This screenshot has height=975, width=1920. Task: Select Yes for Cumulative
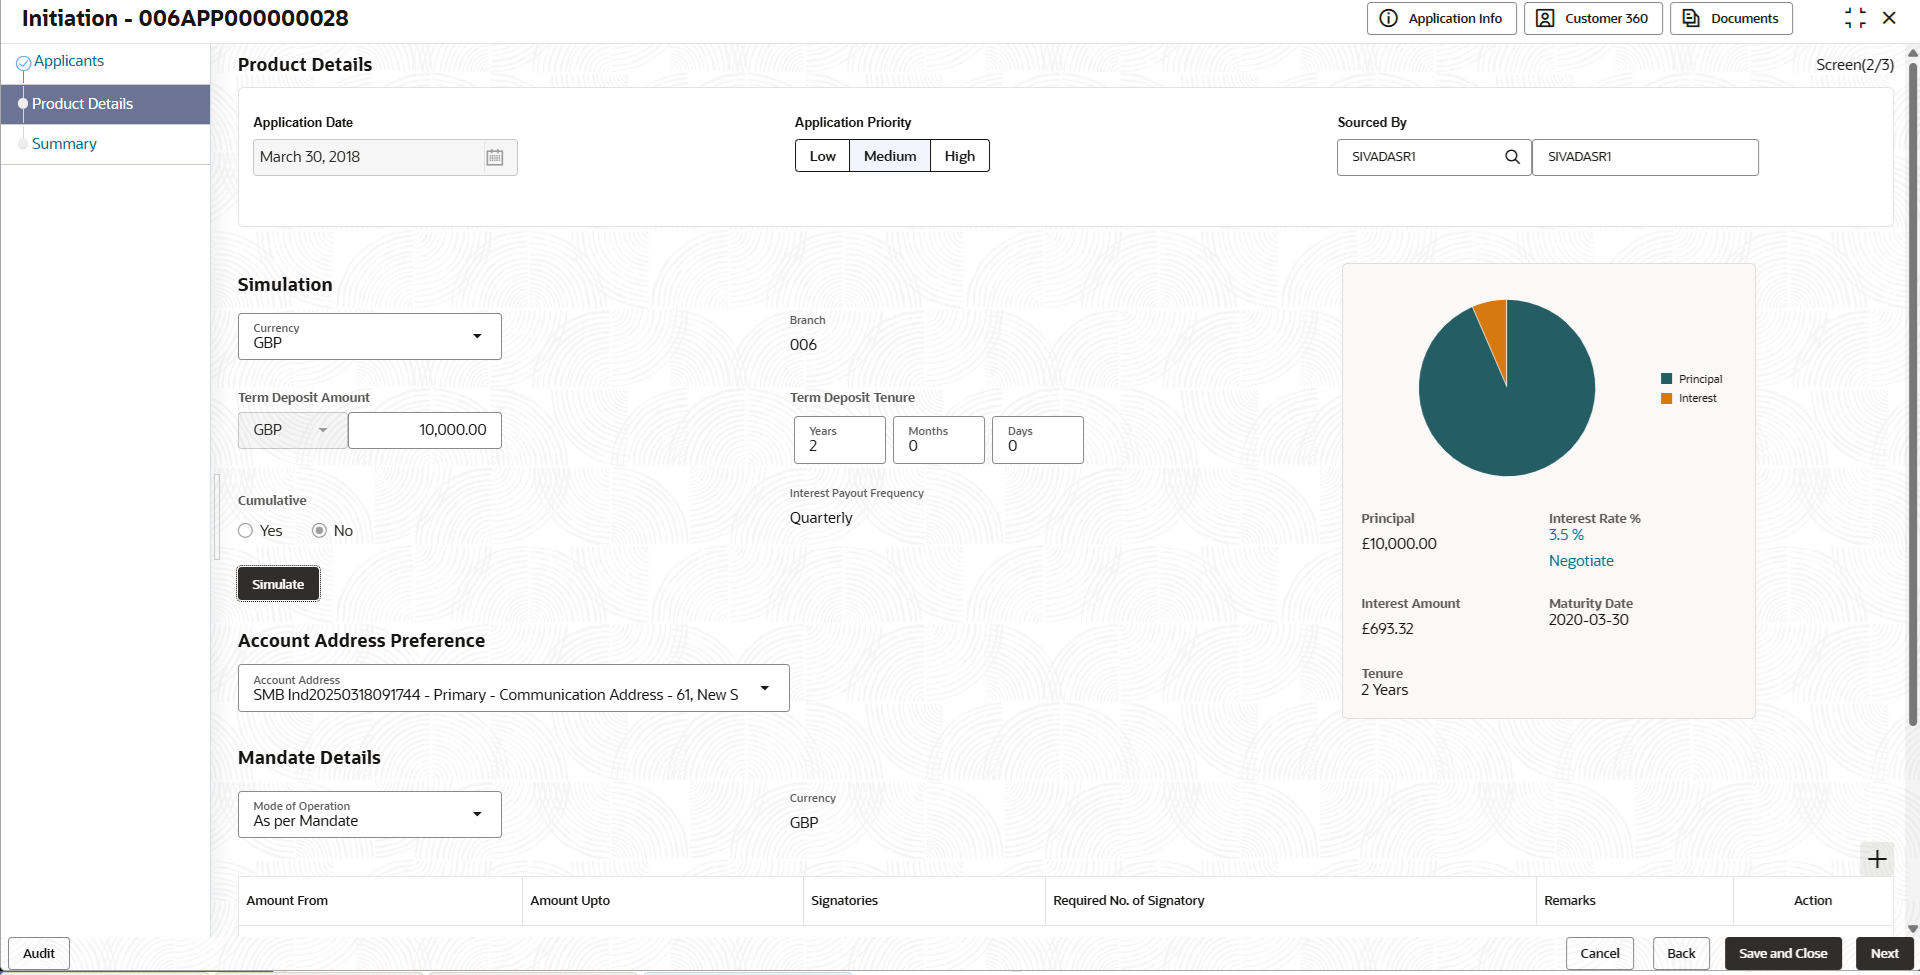246,531
